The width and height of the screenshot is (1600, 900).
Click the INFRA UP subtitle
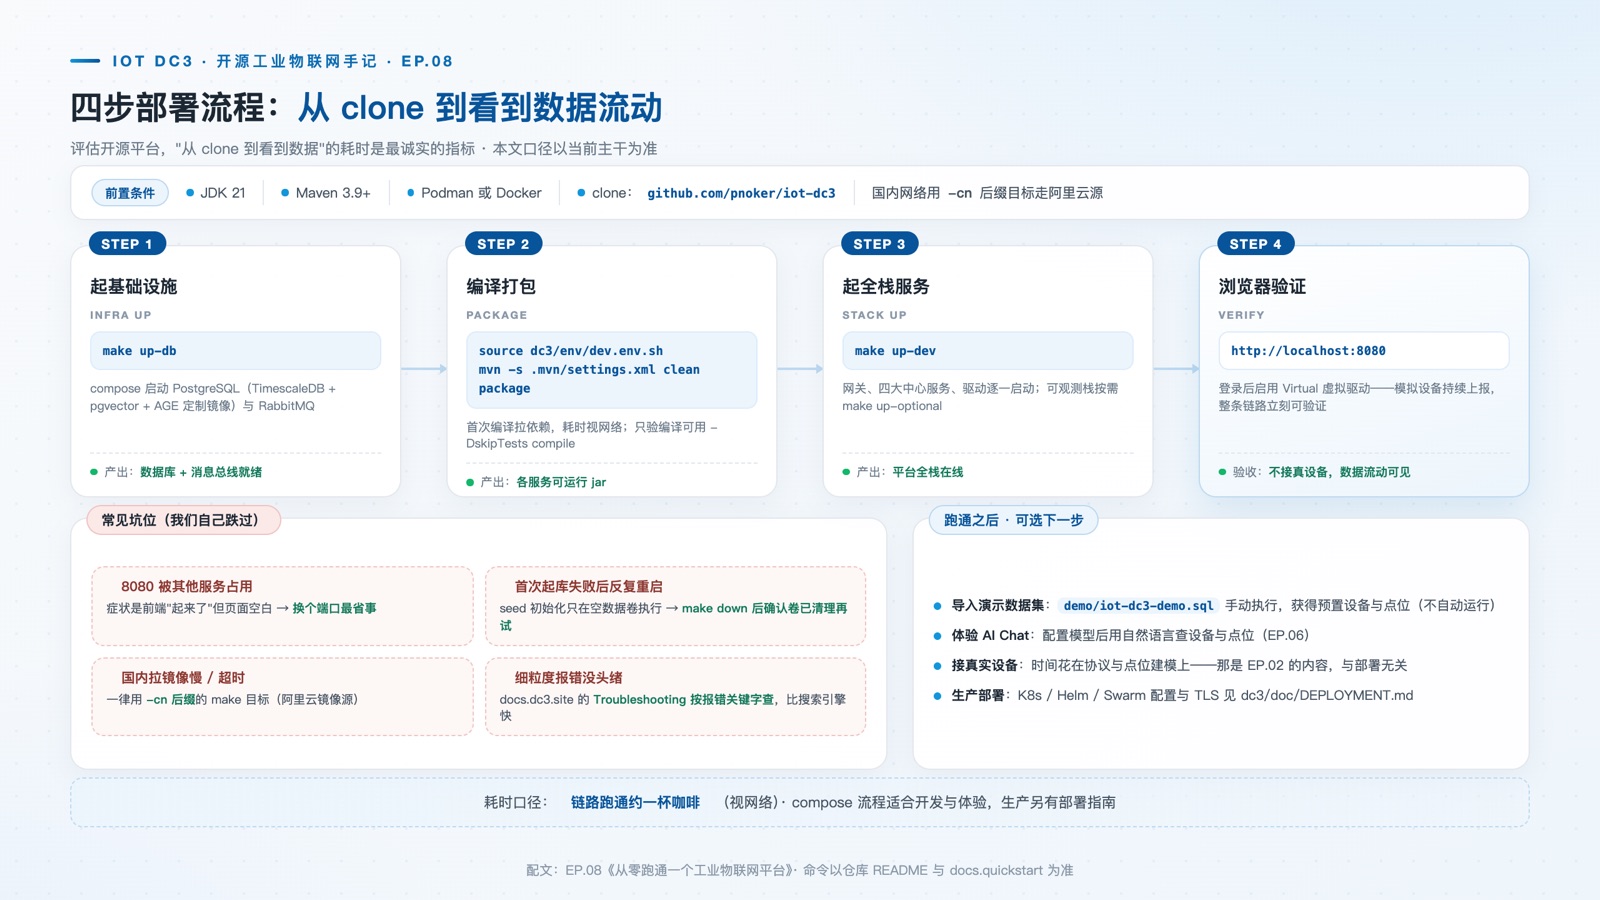click(121, 315)
